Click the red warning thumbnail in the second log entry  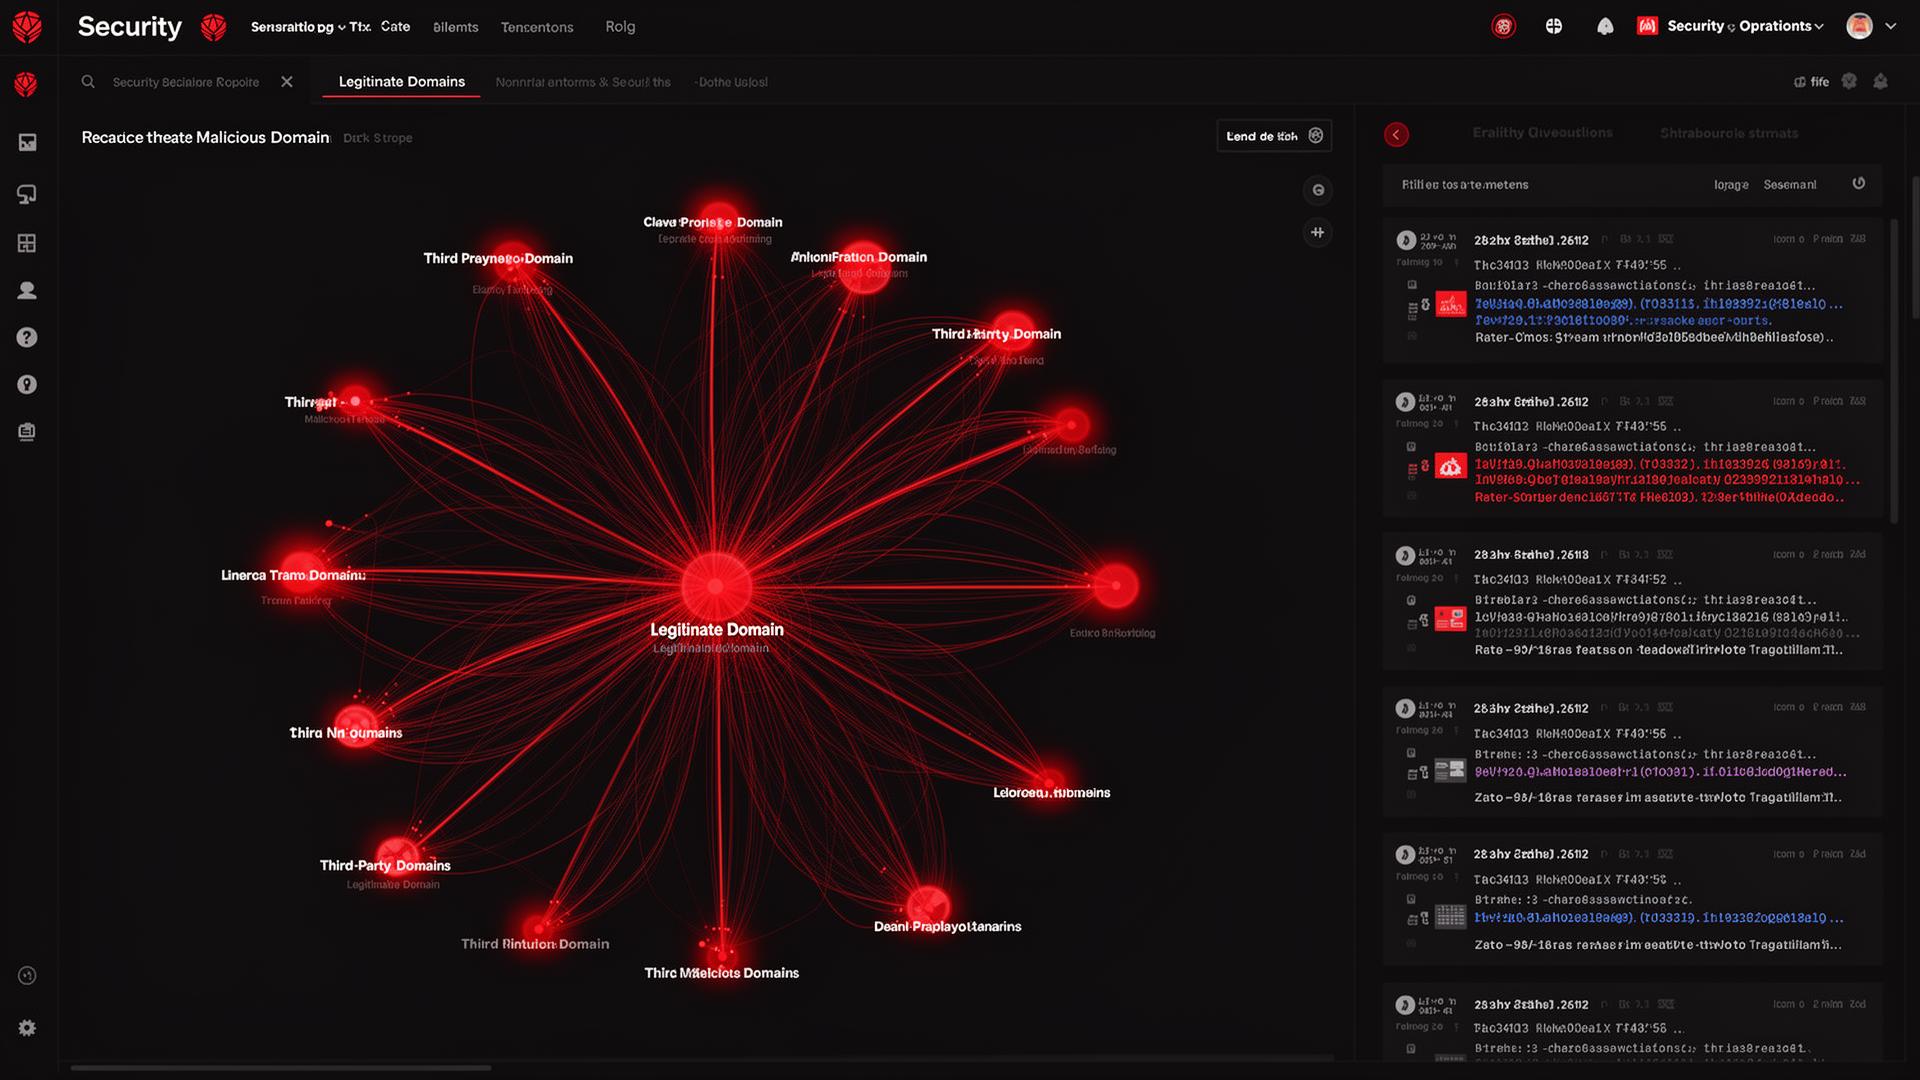point(1451,466)
